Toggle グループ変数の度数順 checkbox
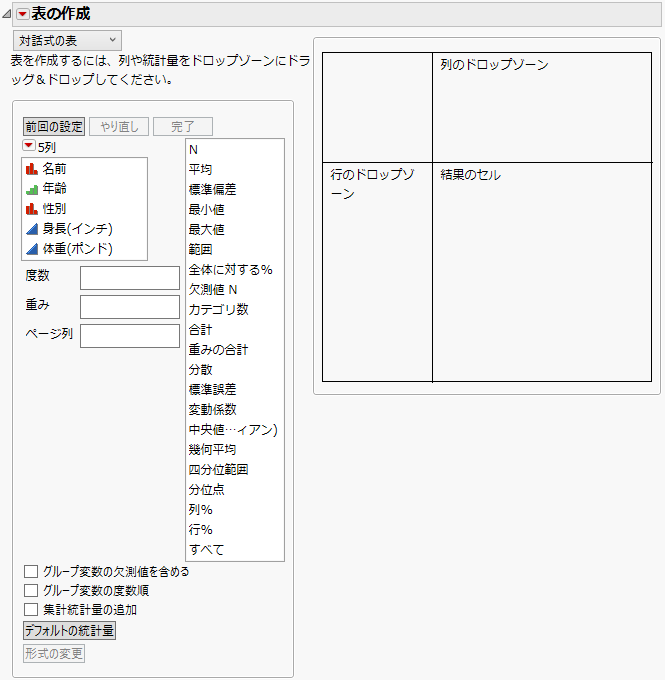The image size is (665, 680). point(31,591)
